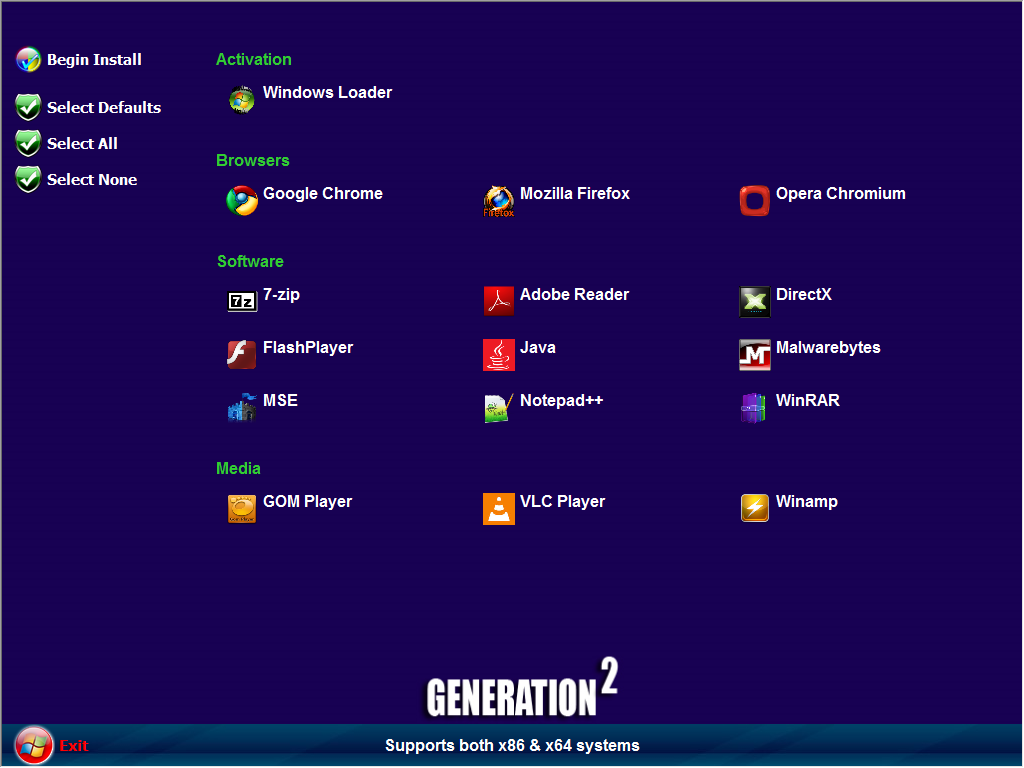This screenshot has height=768, width=1024.
Task: Choose the Opera Chromium icon
Action: click(x=754, y=200)
